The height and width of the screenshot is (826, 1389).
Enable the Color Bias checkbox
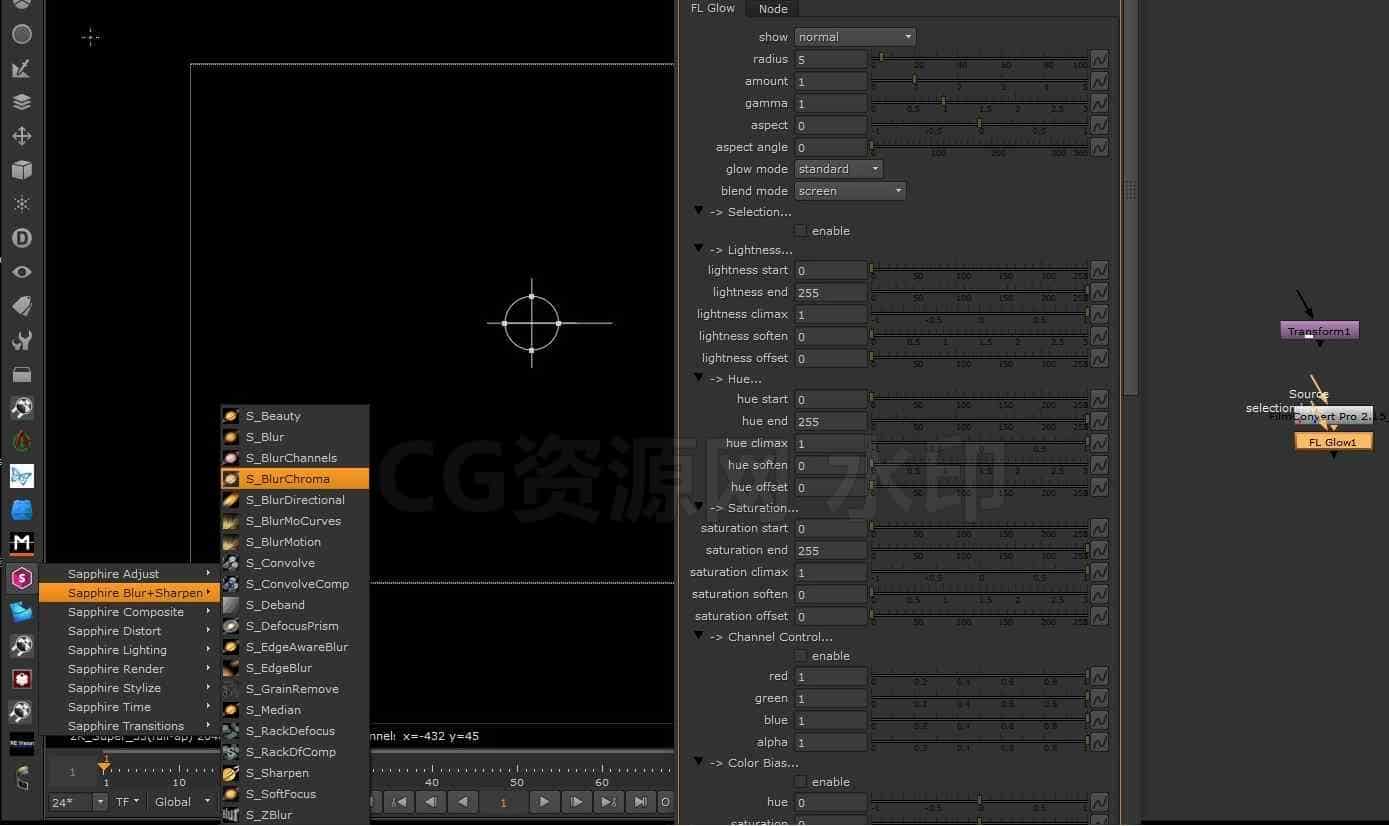coord(800,782)
